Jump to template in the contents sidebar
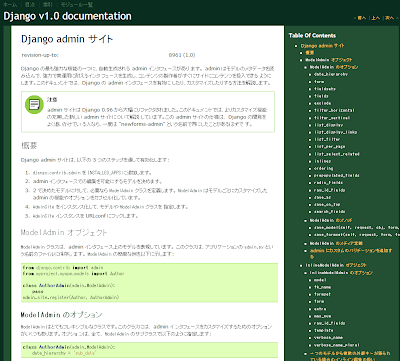This screenshot has width=400, height=361. (x=324, y=330)
